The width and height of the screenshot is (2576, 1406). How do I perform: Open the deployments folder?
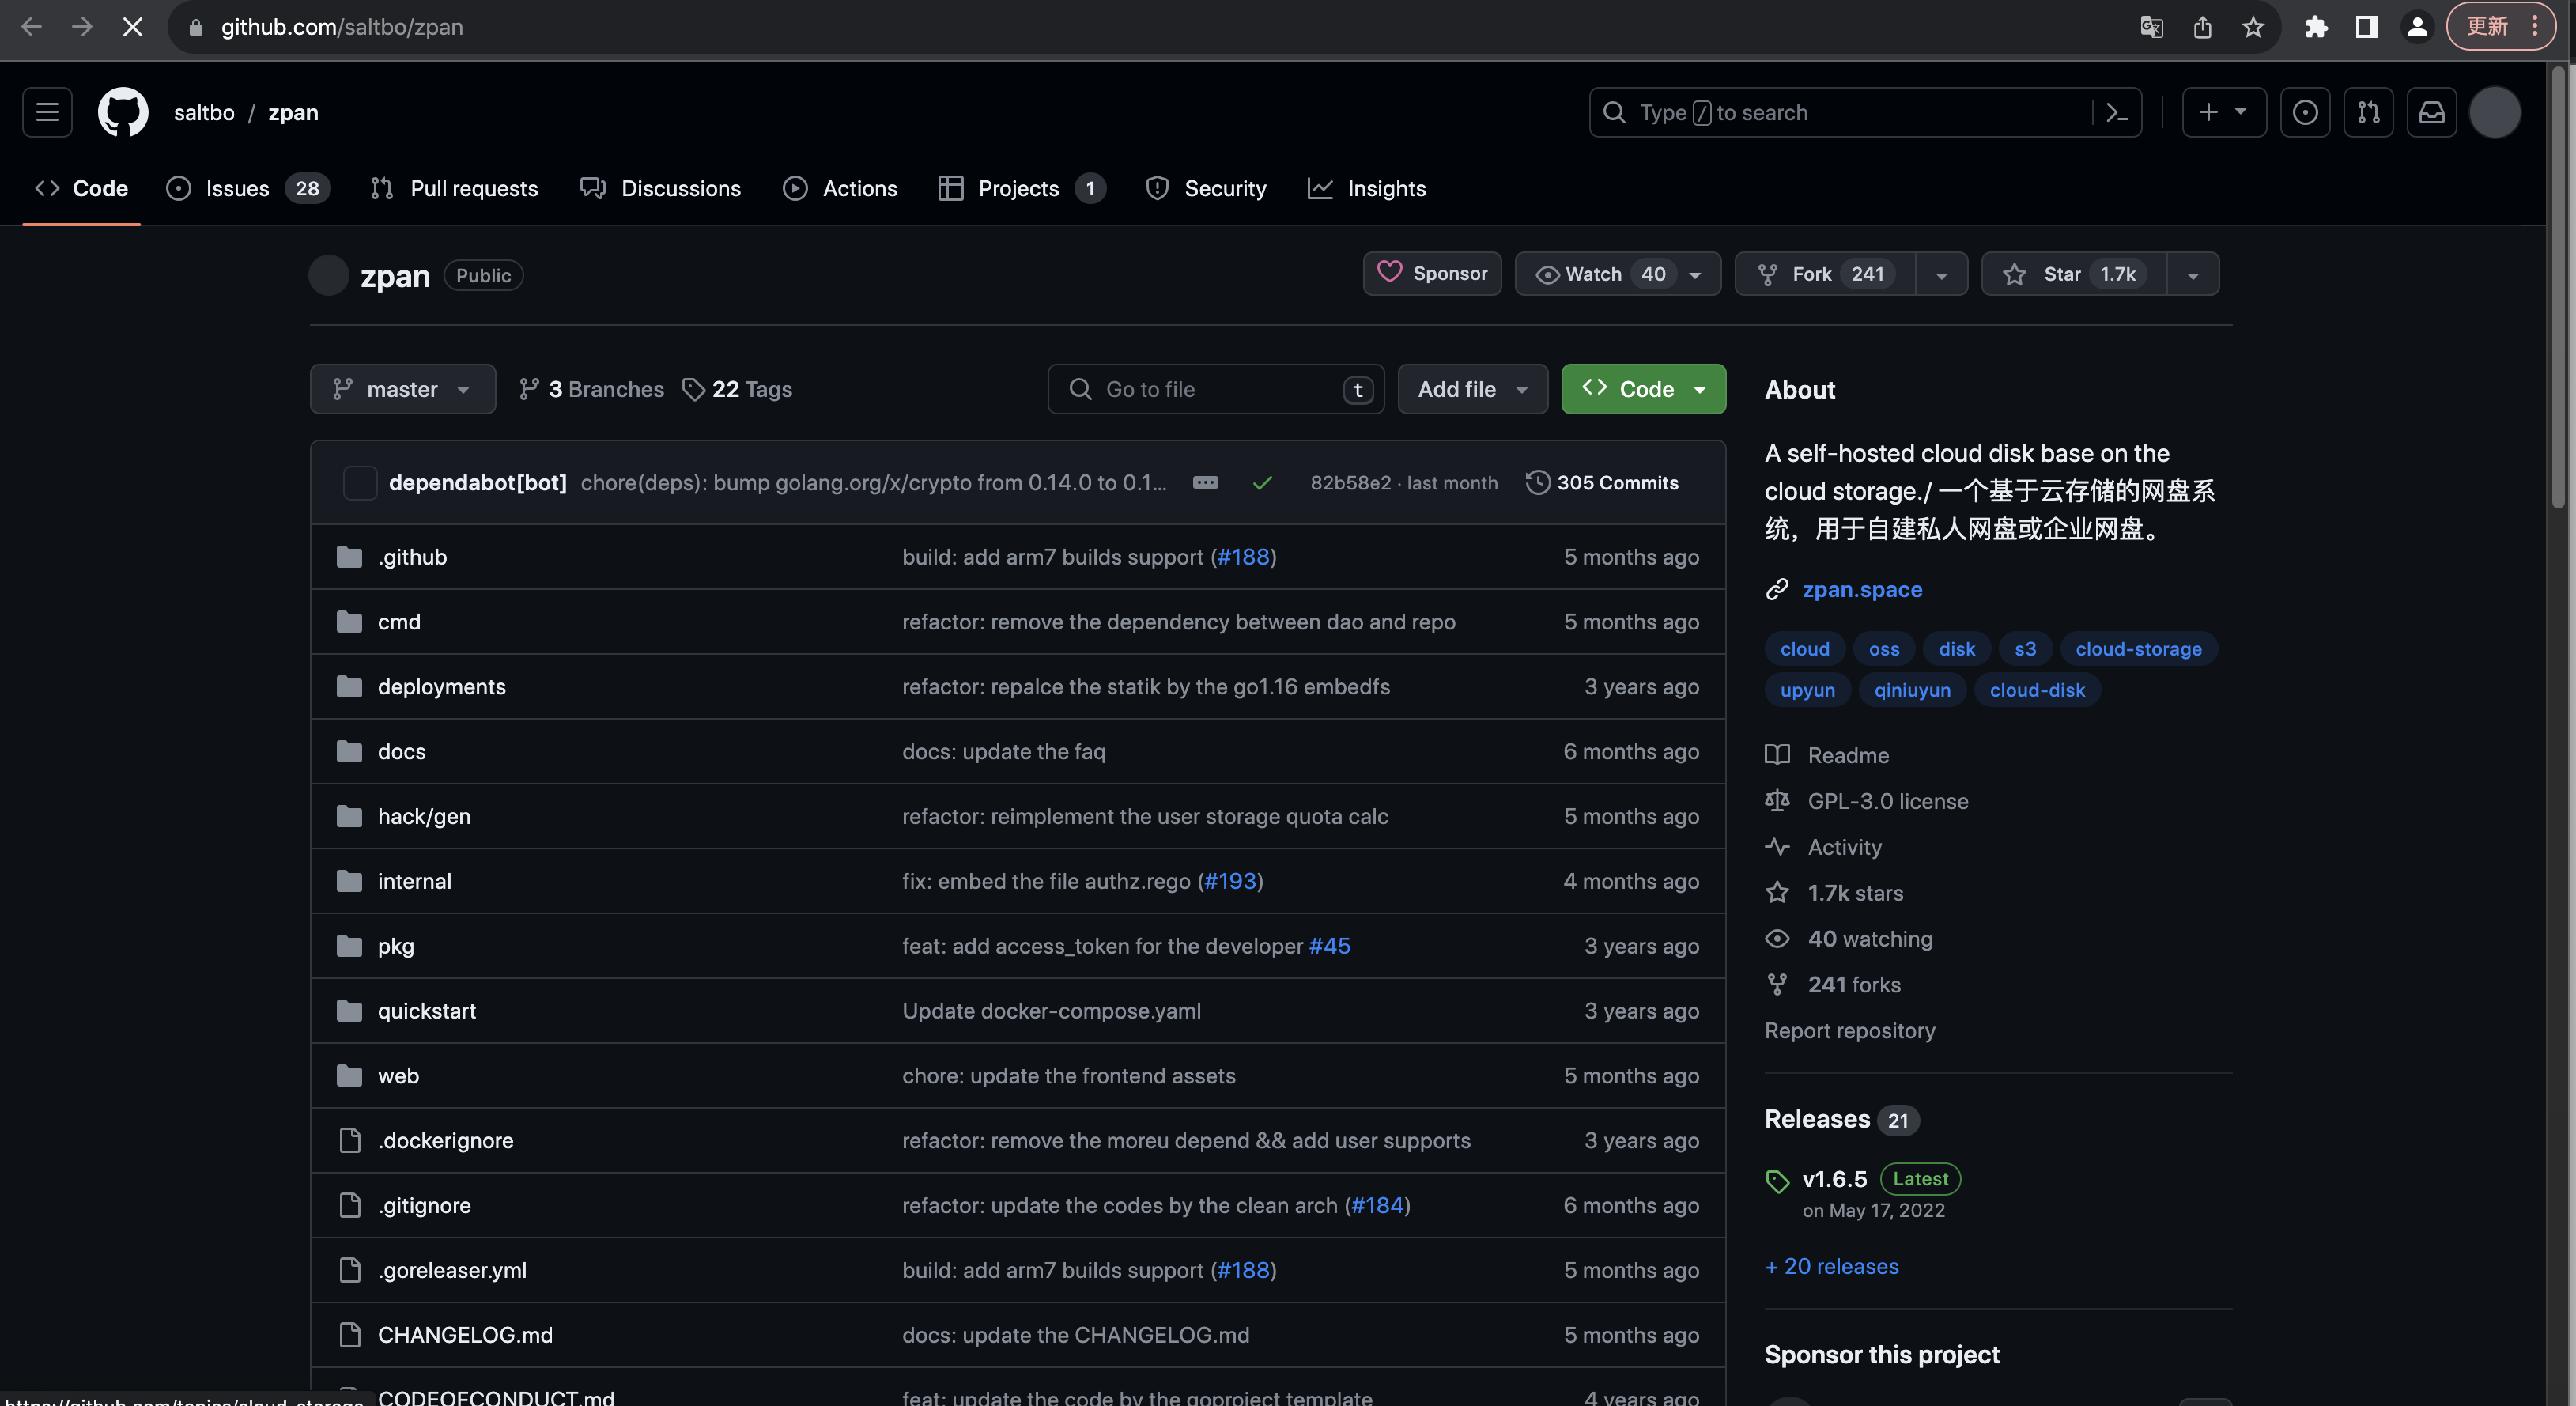click(x=441, y=687)
